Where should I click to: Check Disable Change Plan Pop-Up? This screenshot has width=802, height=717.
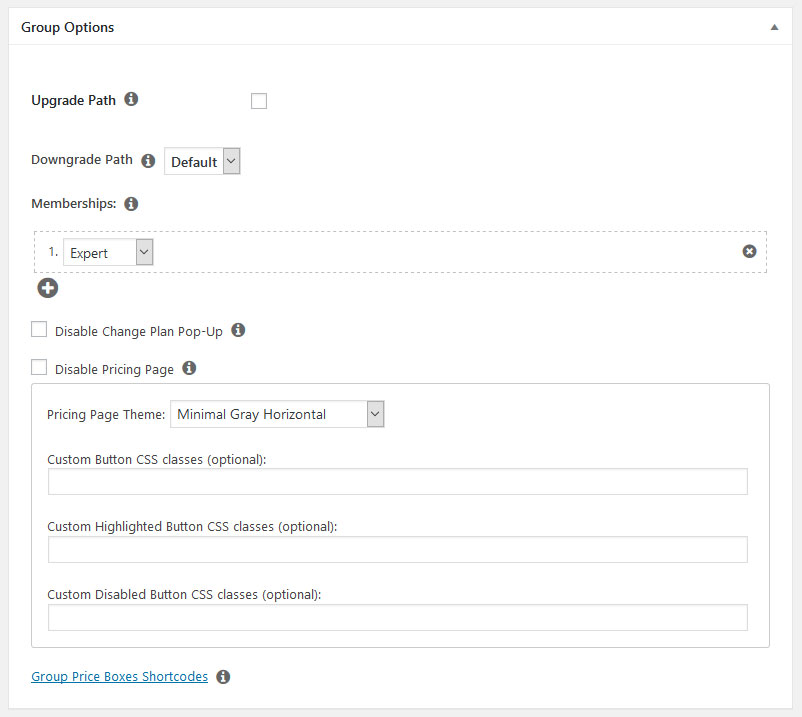point(40,330)
